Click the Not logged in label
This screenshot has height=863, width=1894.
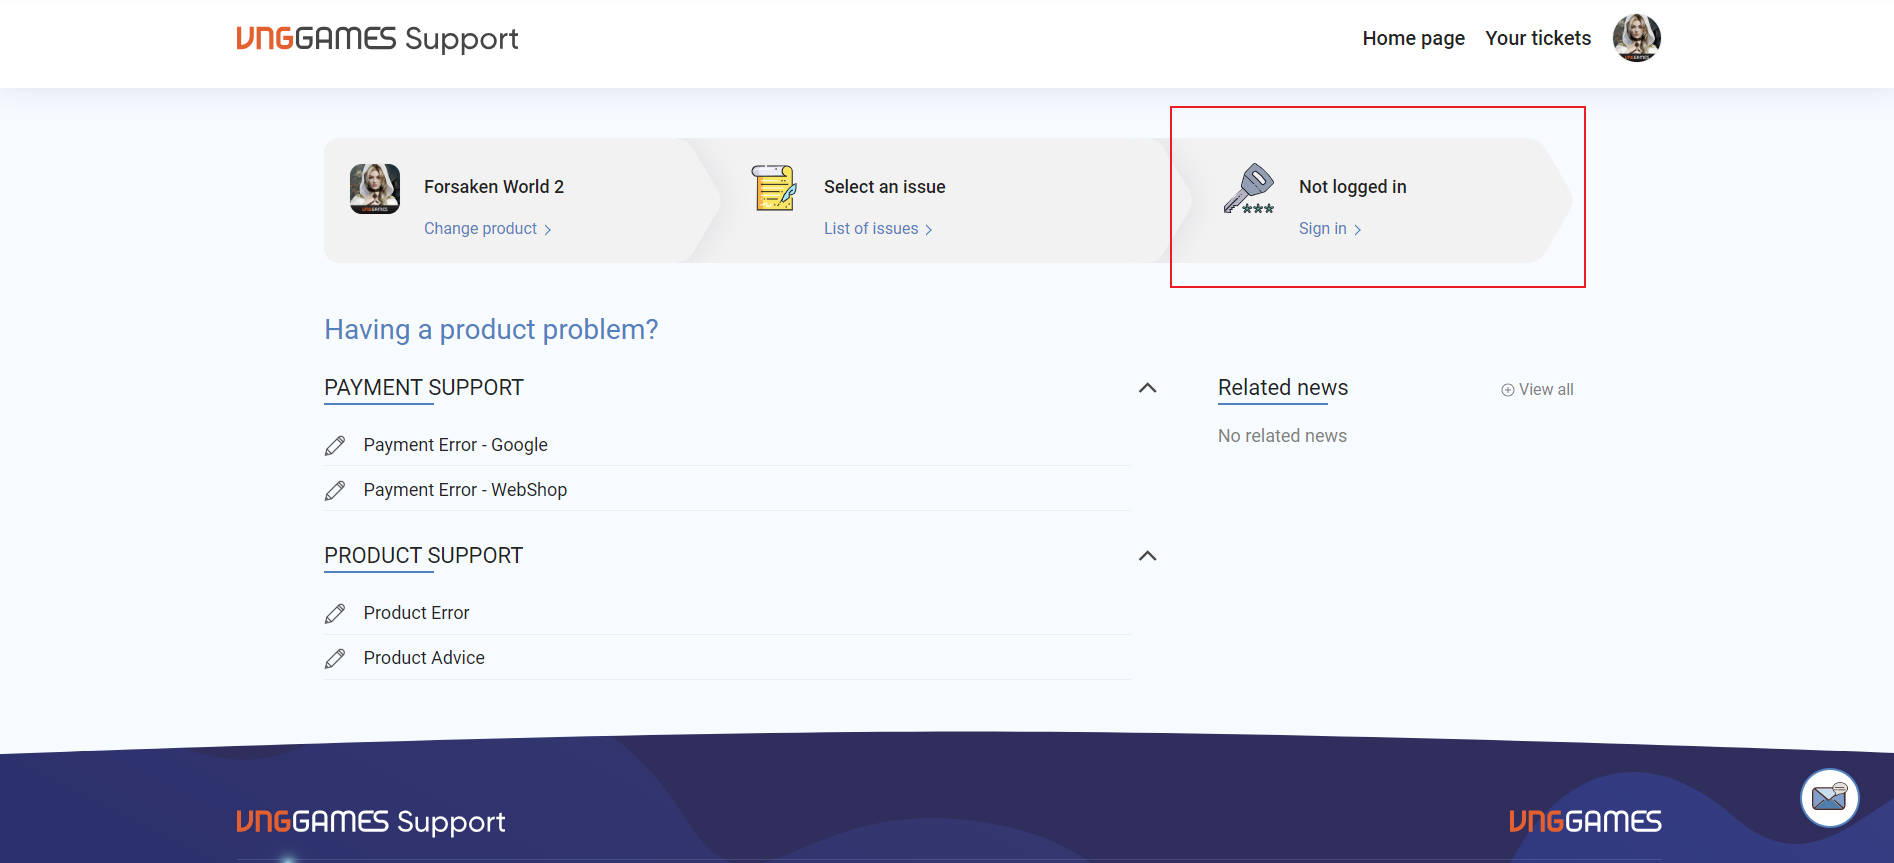[1353, 187]
